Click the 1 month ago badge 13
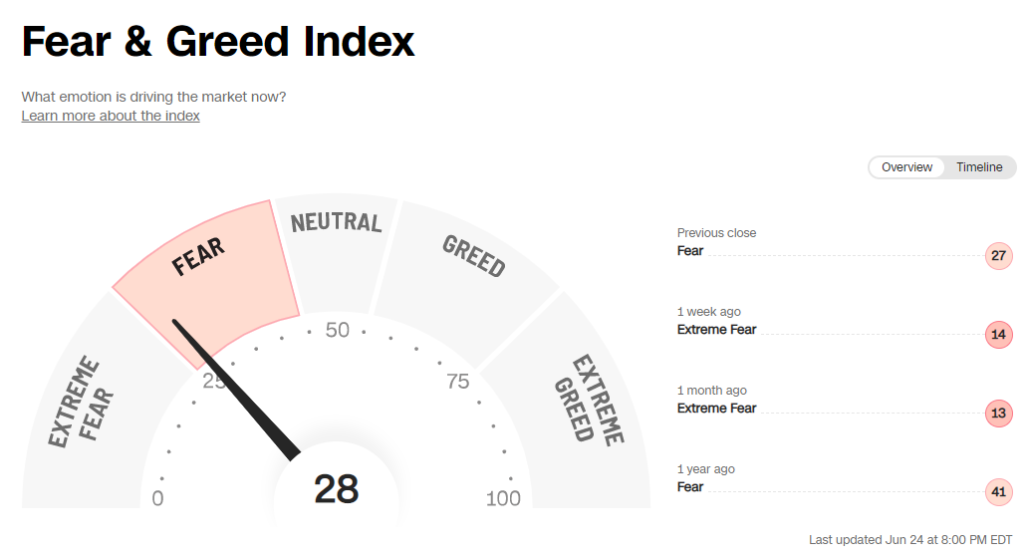1024x559 pixels. pyautogui.click(x=998, y=413)
